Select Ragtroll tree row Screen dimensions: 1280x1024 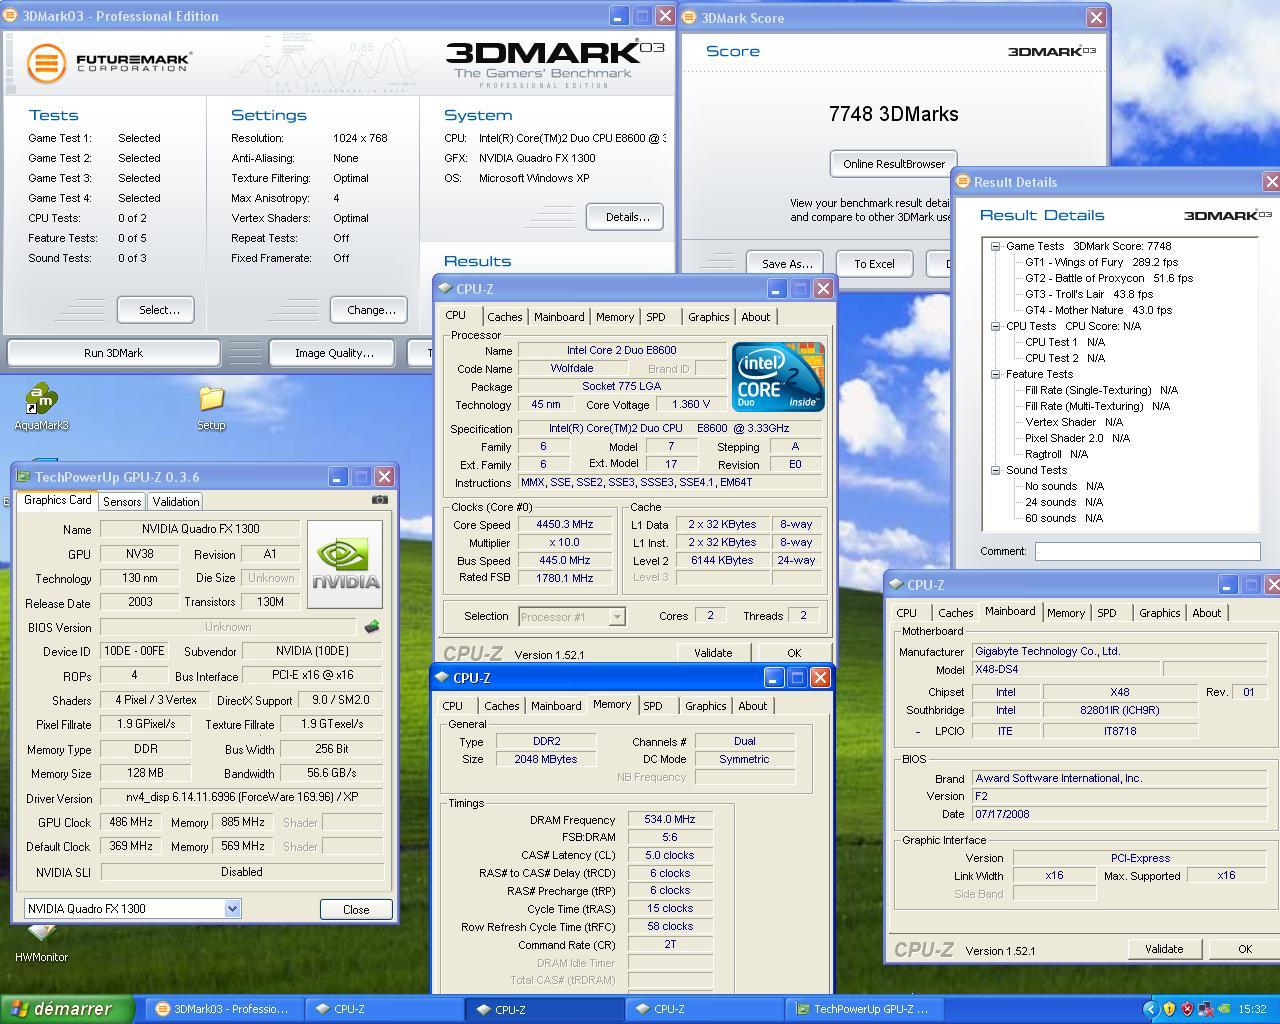[1056, 454]
